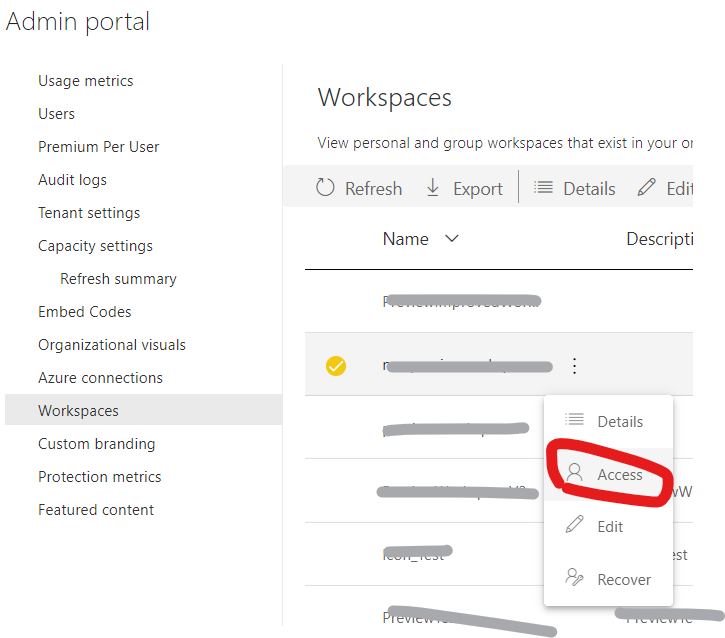The image size is (725, 638).
Task: Open Featured content page
Action: (x=96, y=510)
